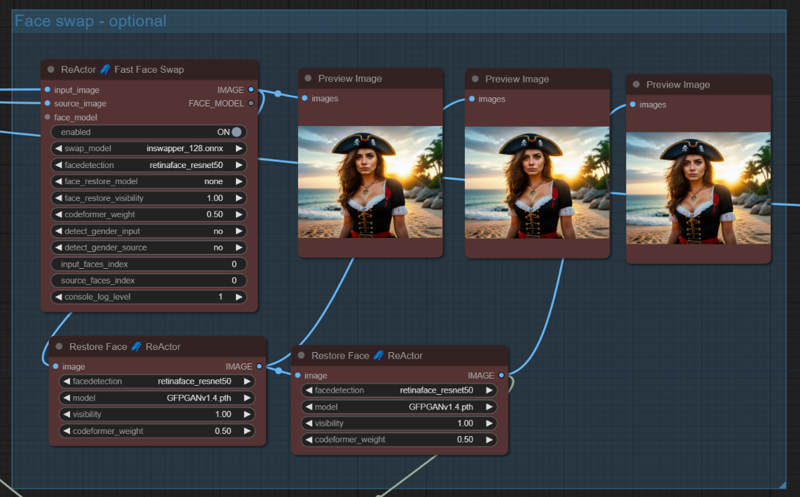The width and height of the screenshot is (800, 497).
Task: Click the right Restore Face IMAGE output port
Action: point(502,375)
